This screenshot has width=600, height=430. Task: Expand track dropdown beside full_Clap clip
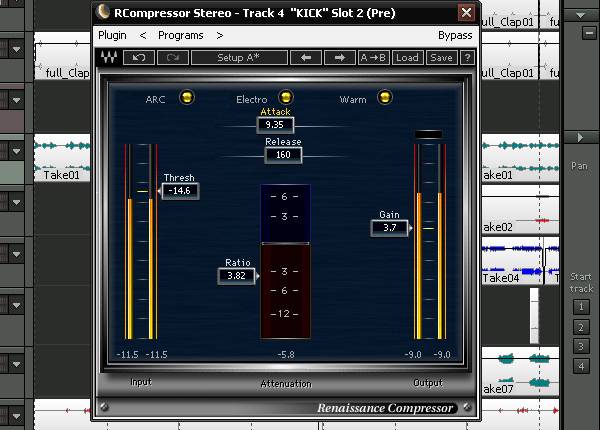coord(16,49)
